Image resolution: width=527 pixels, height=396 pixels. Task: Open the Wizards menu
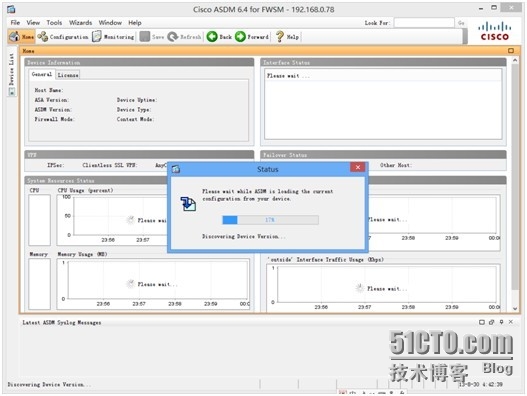(x=80, y=23)
